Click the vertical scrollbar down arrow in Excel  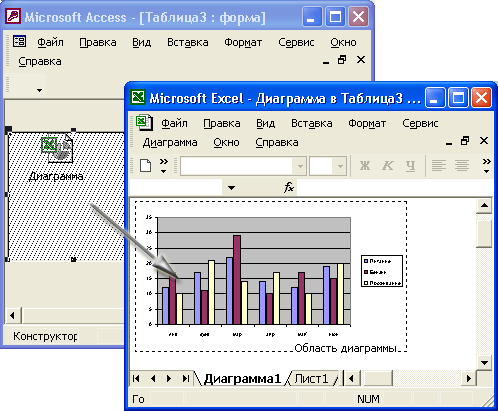click(484, 362)
